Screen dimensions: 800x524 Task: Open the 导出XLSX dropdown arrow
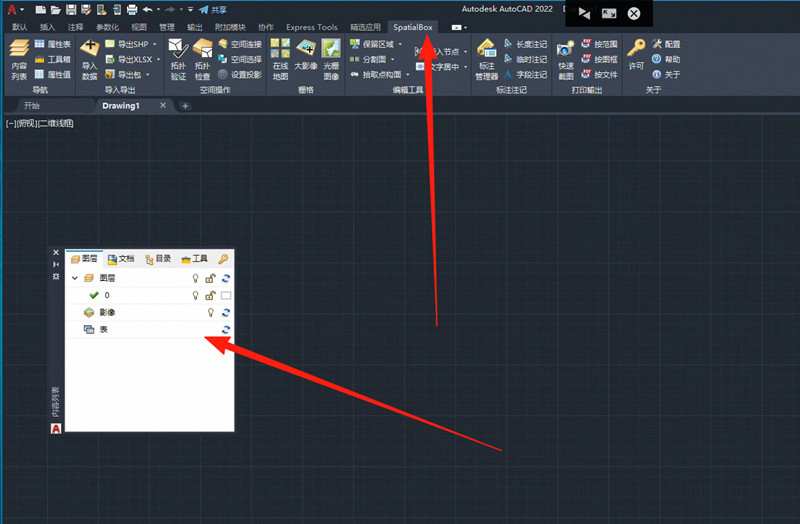159,60
